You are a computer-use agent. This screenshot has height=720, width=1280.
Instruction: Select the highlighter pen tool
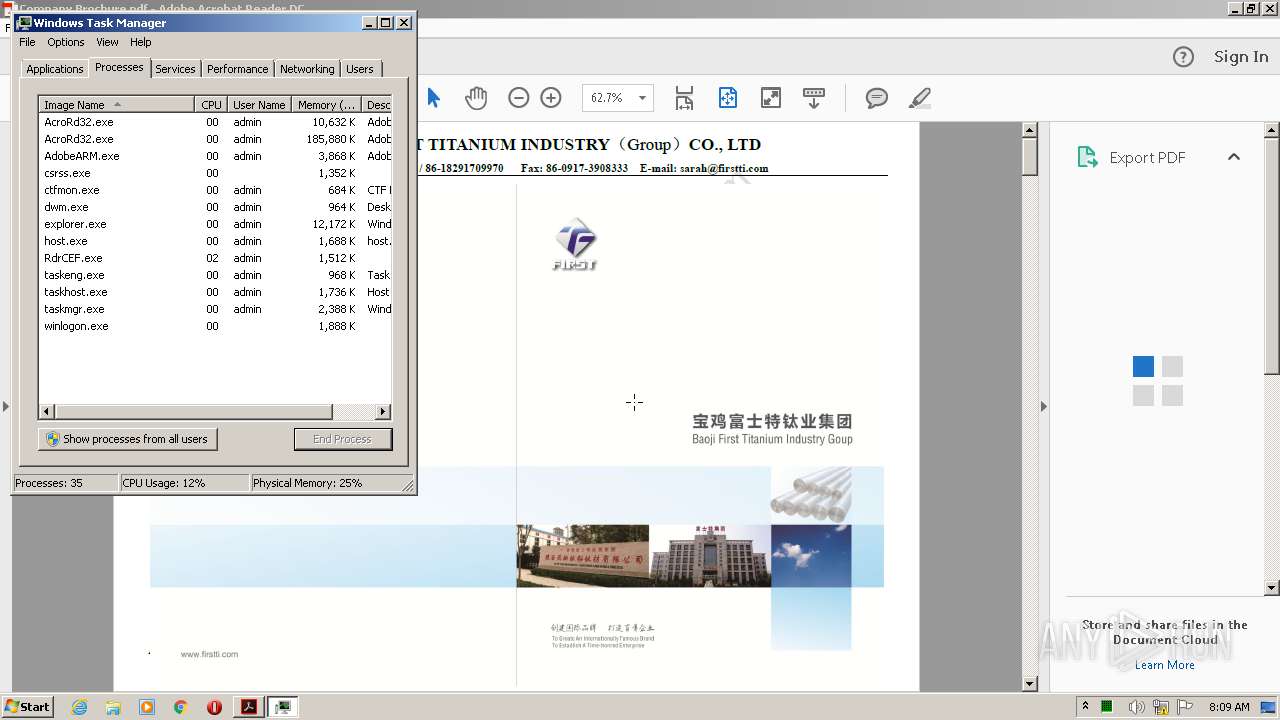click(920, 97)
